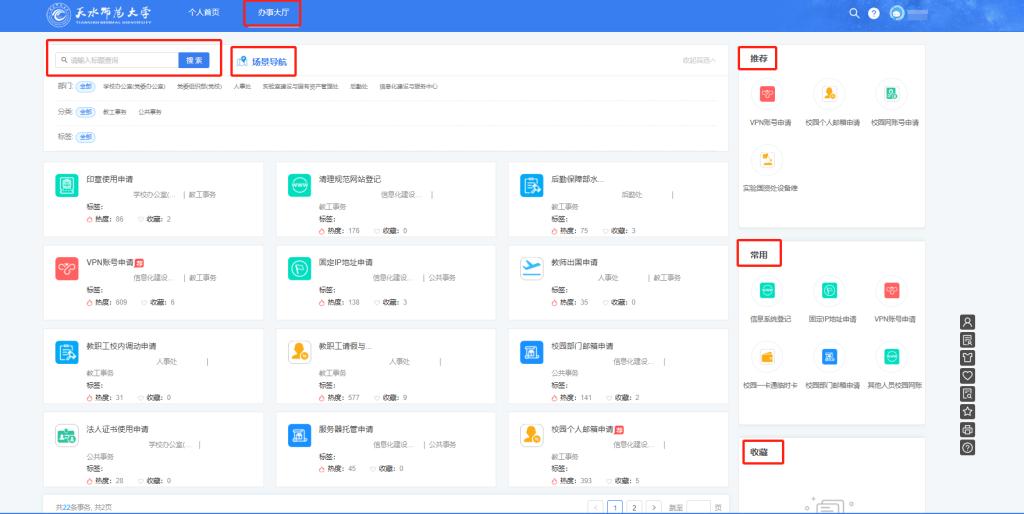Open the 印章使用申请 service icon
The image size is (1024, 514).
click(x=67, y=185)
